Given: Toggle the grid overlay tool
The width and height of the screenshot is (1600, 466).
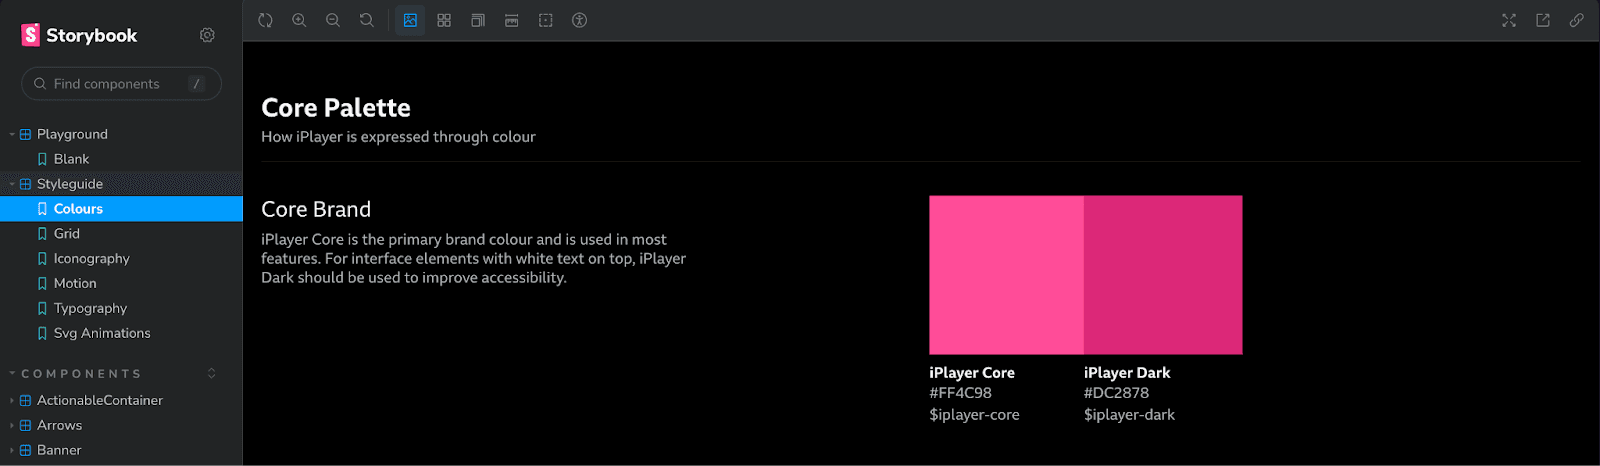Looking at the screenshot, I should pyautogui.click(x=444, y=20).
